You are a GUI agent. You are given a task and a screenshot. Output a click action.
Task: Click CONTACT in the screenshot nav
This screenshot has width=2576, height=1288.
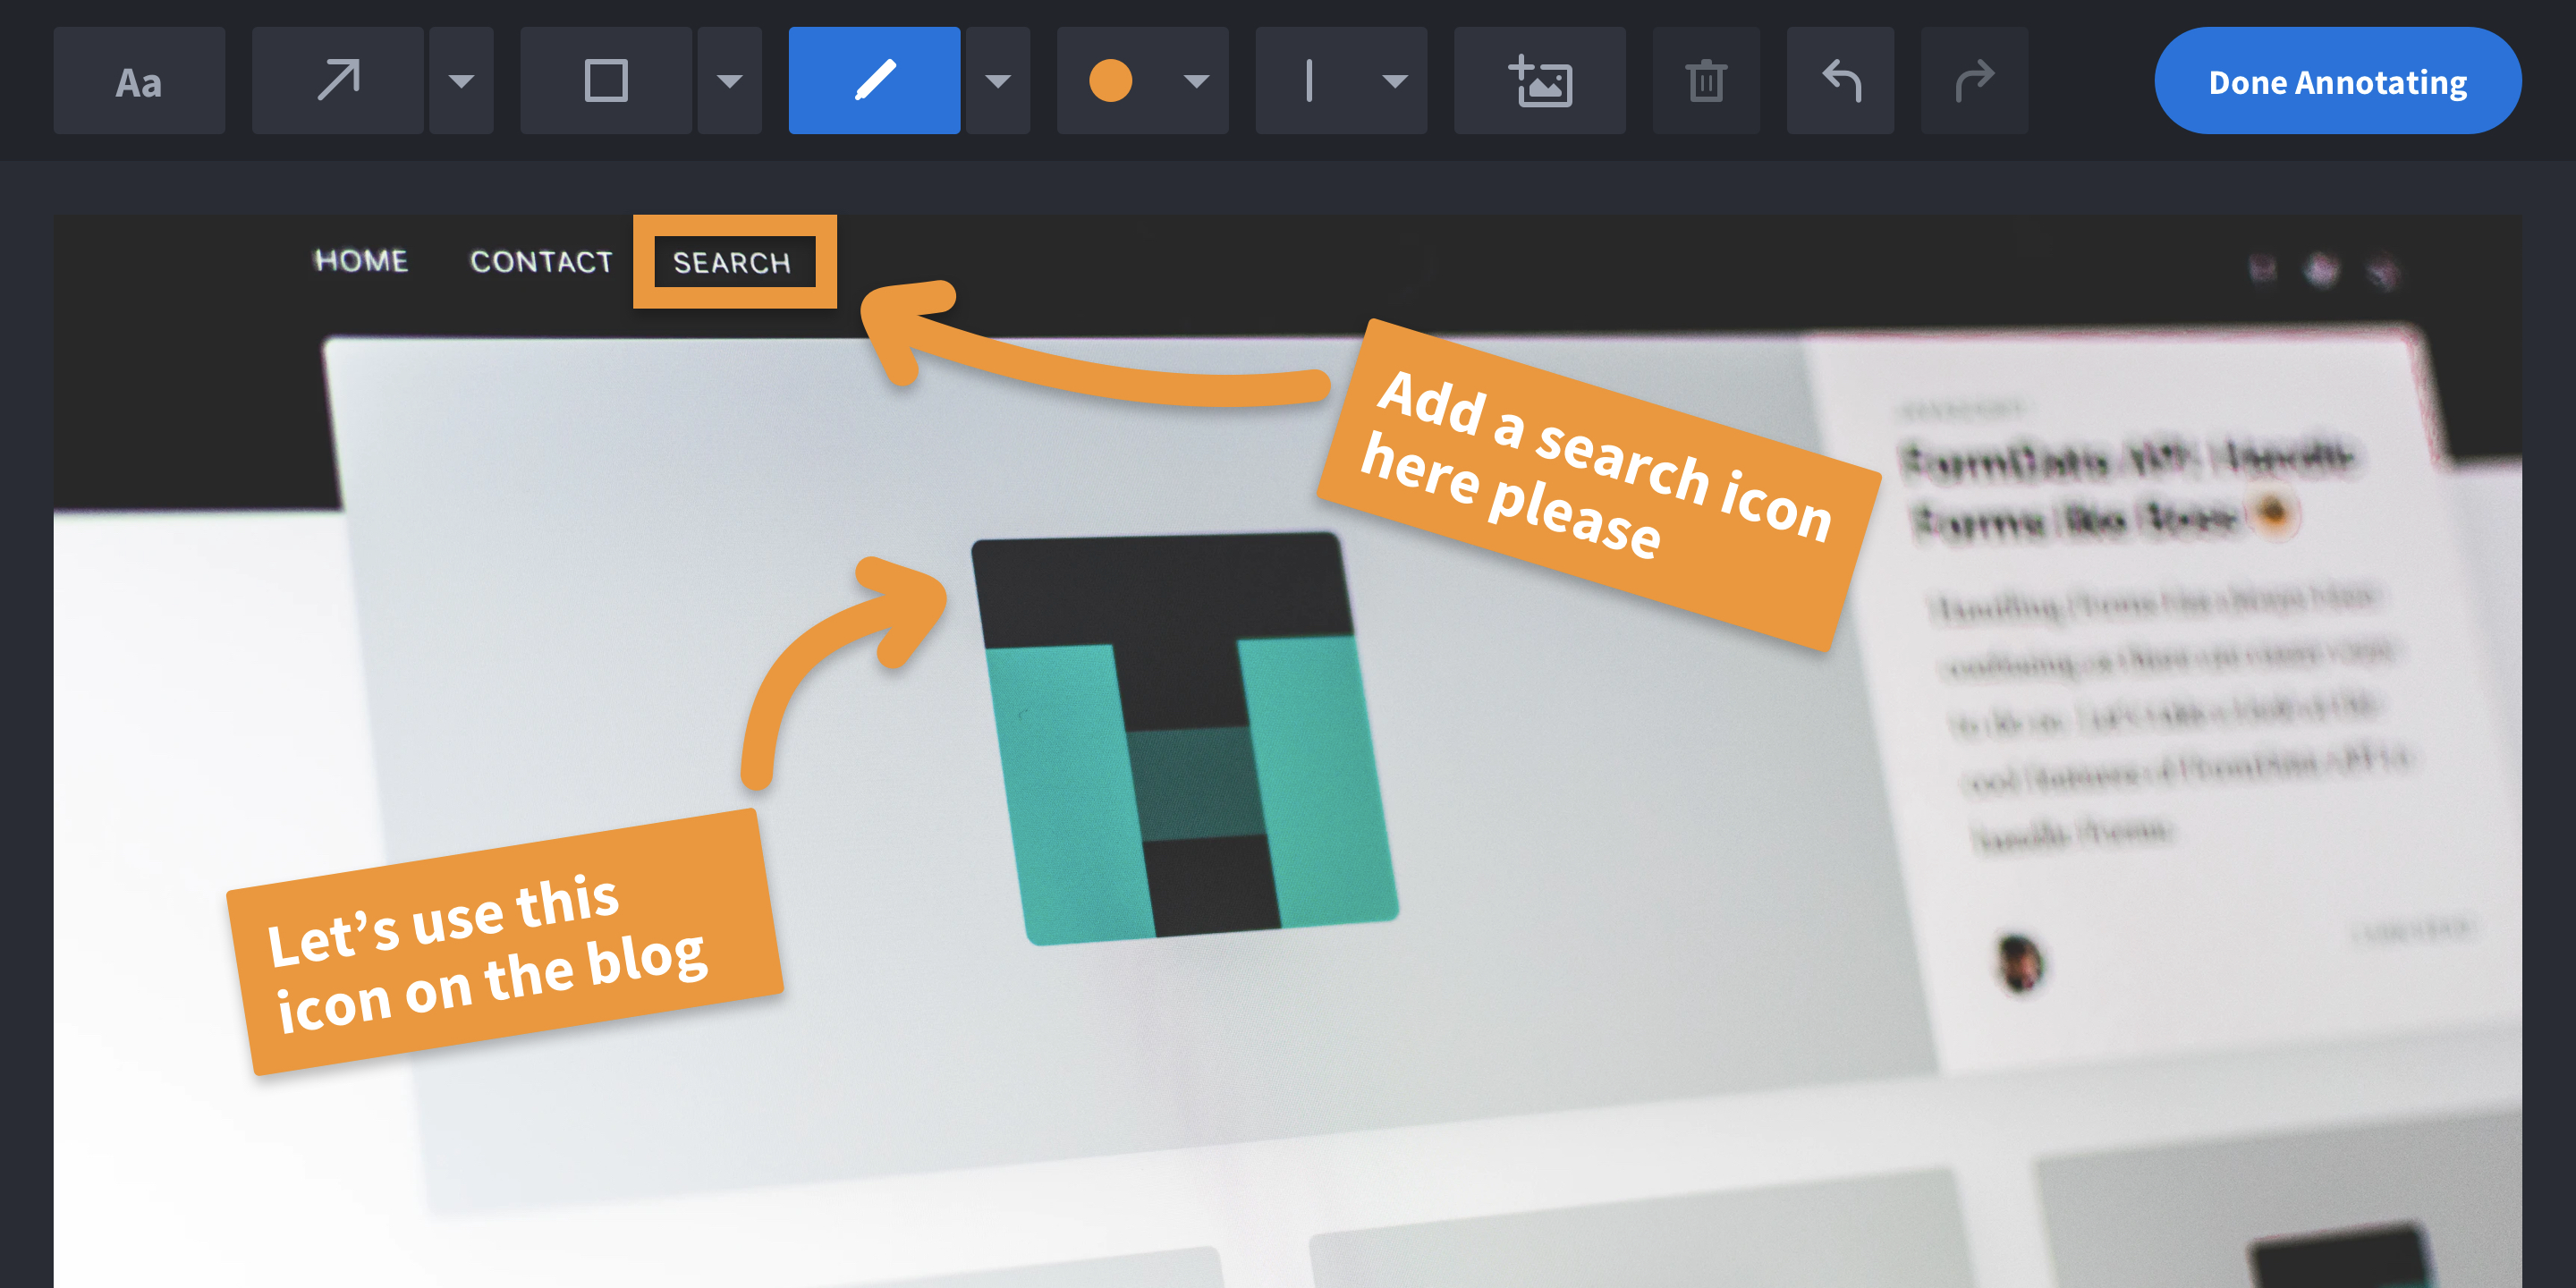tap(541, 262)
